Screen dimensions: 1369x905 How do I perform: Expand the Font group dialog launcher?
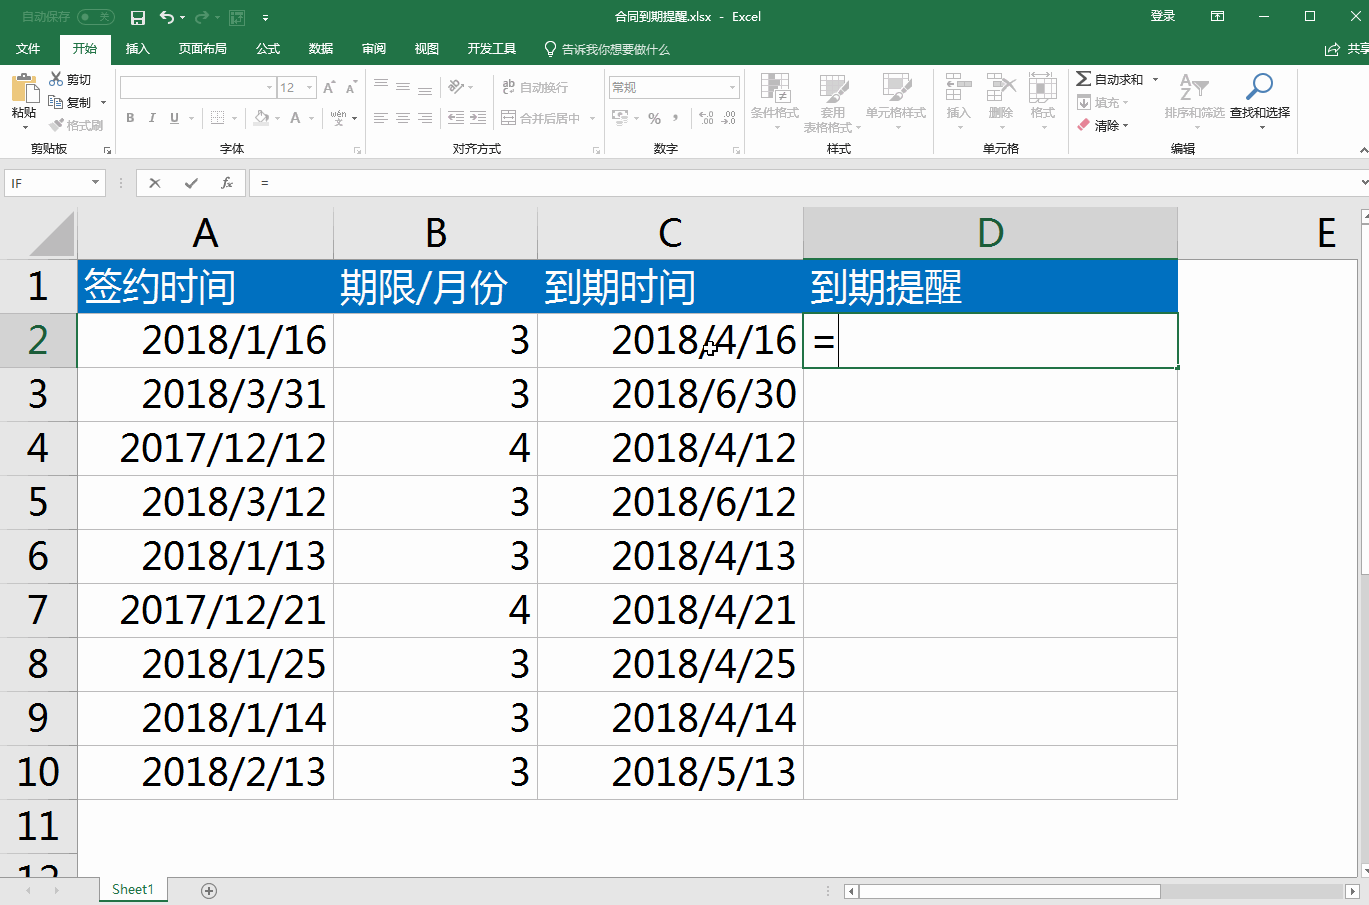click(x=357, y=150)
